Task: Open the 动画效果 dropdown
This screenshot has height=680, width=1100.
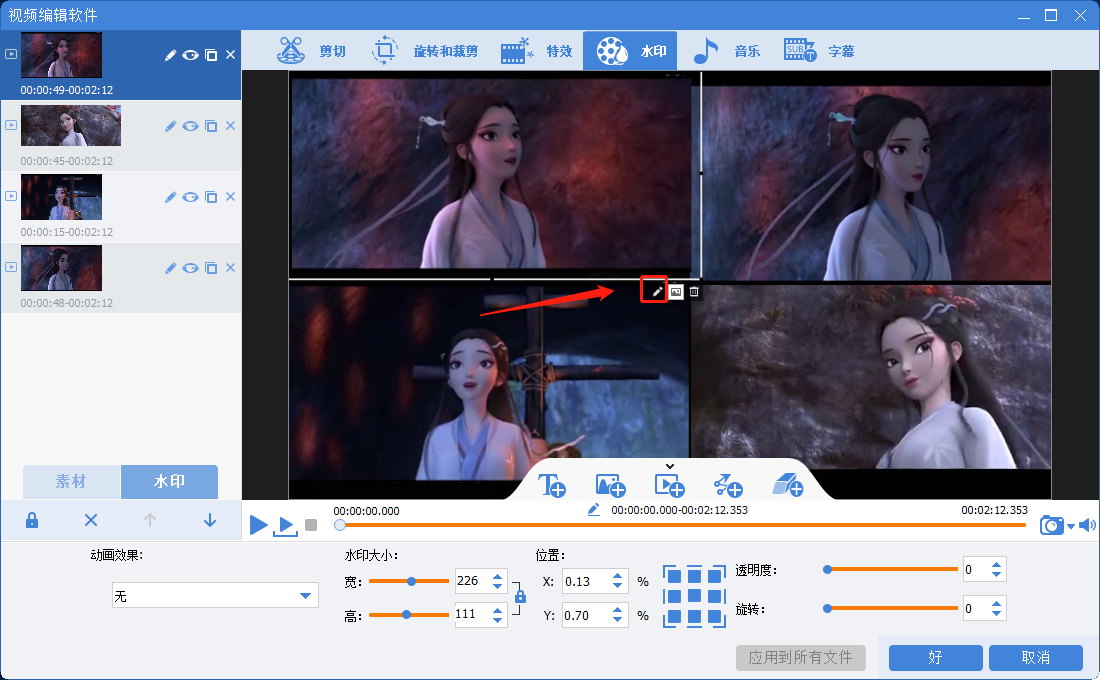Action: point(215,596)
